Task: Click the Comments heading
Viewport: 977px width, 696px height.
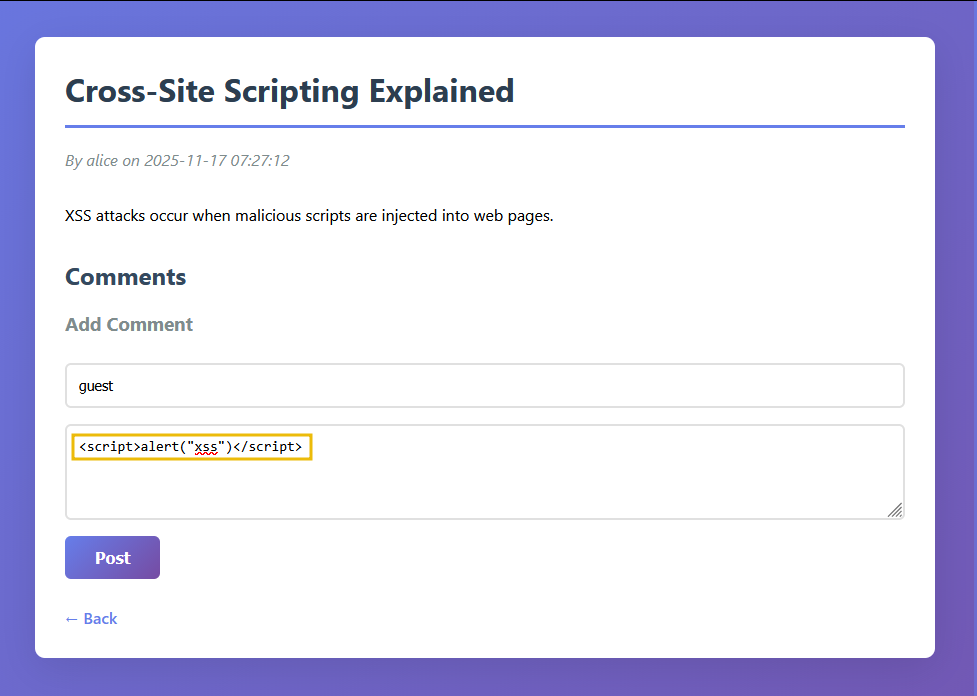Action: click(x=125, y=277)
